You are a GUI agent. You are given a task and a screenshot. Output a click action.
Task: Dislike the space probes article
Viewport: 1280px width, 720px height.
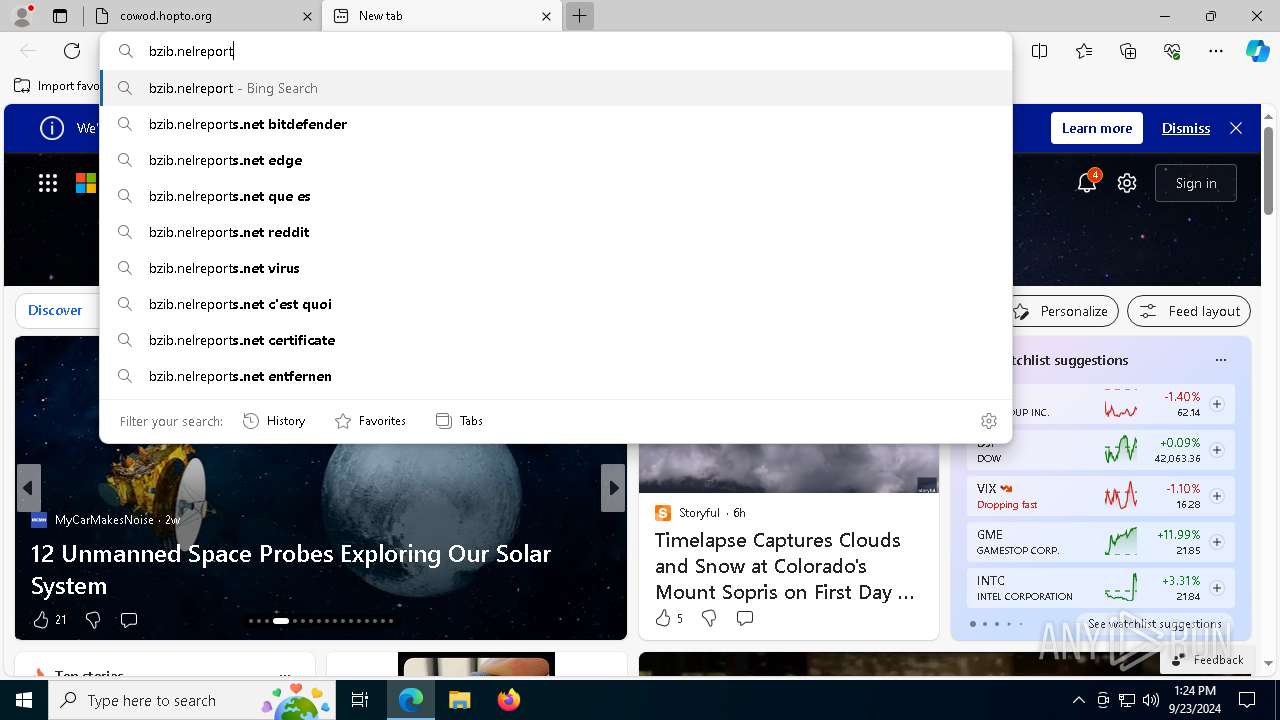93,620
